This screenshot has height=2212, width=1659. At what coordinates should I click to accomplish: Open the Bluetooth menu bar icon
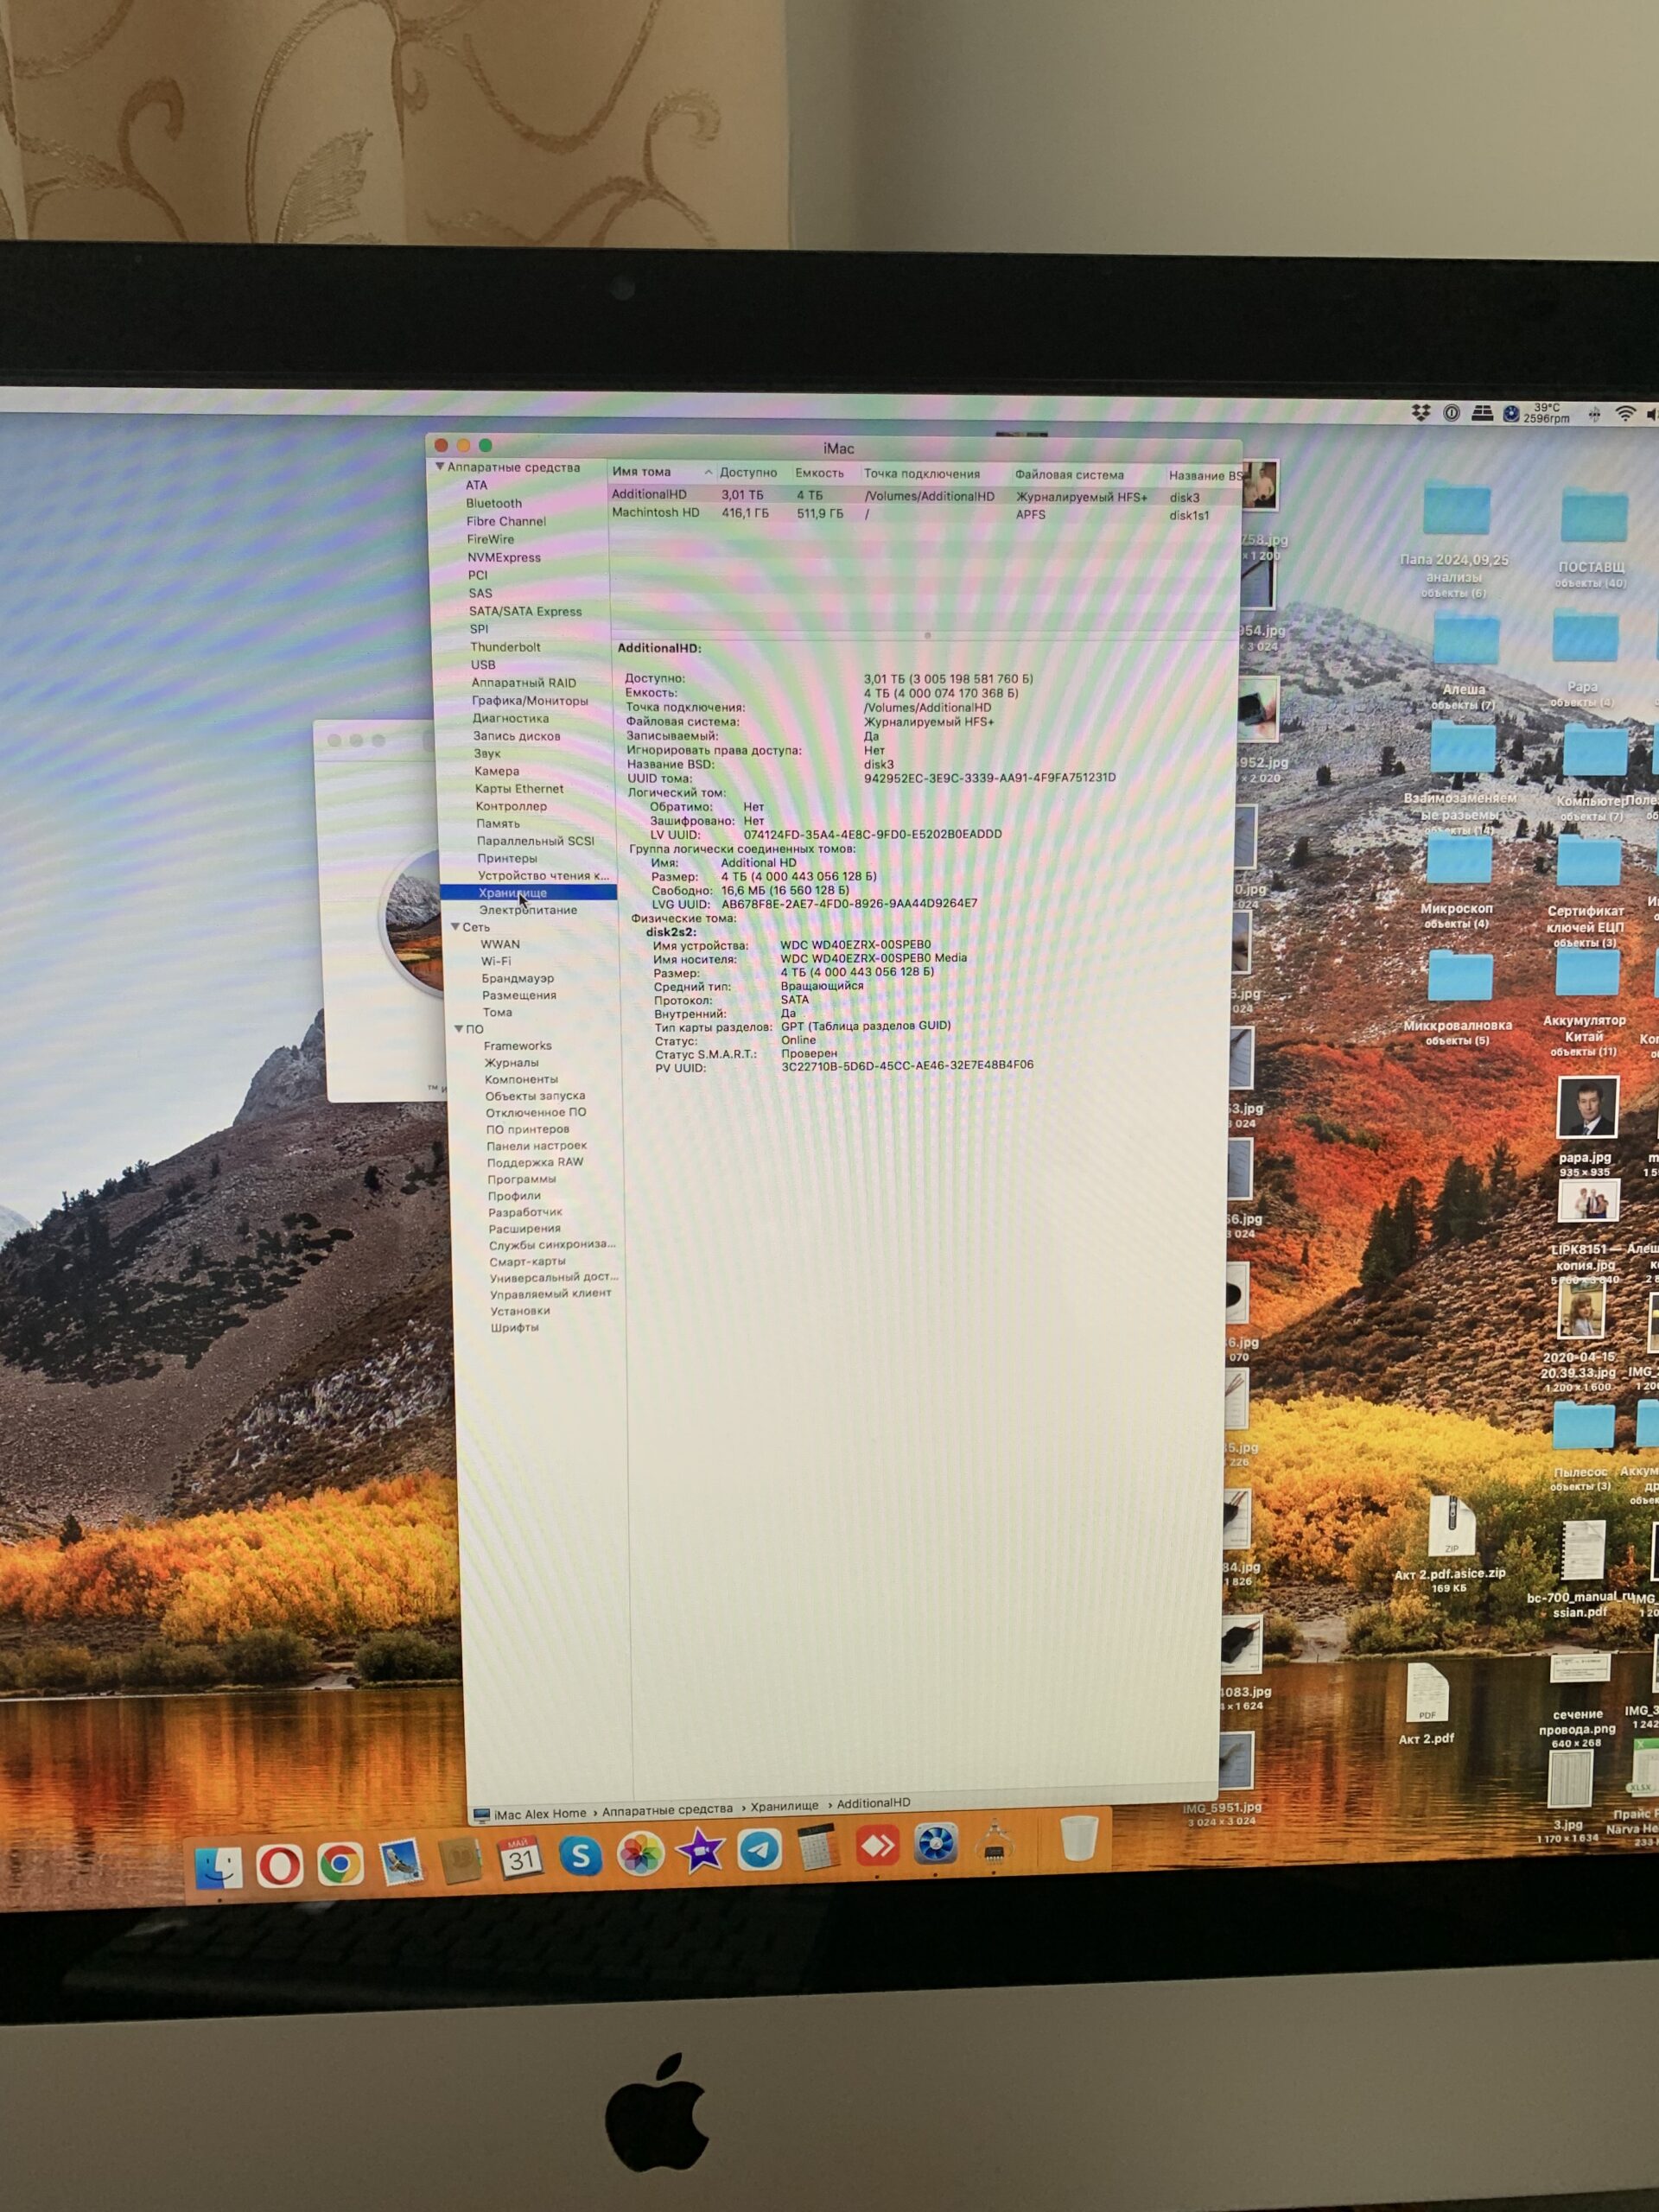click(x=1595, y=413)
